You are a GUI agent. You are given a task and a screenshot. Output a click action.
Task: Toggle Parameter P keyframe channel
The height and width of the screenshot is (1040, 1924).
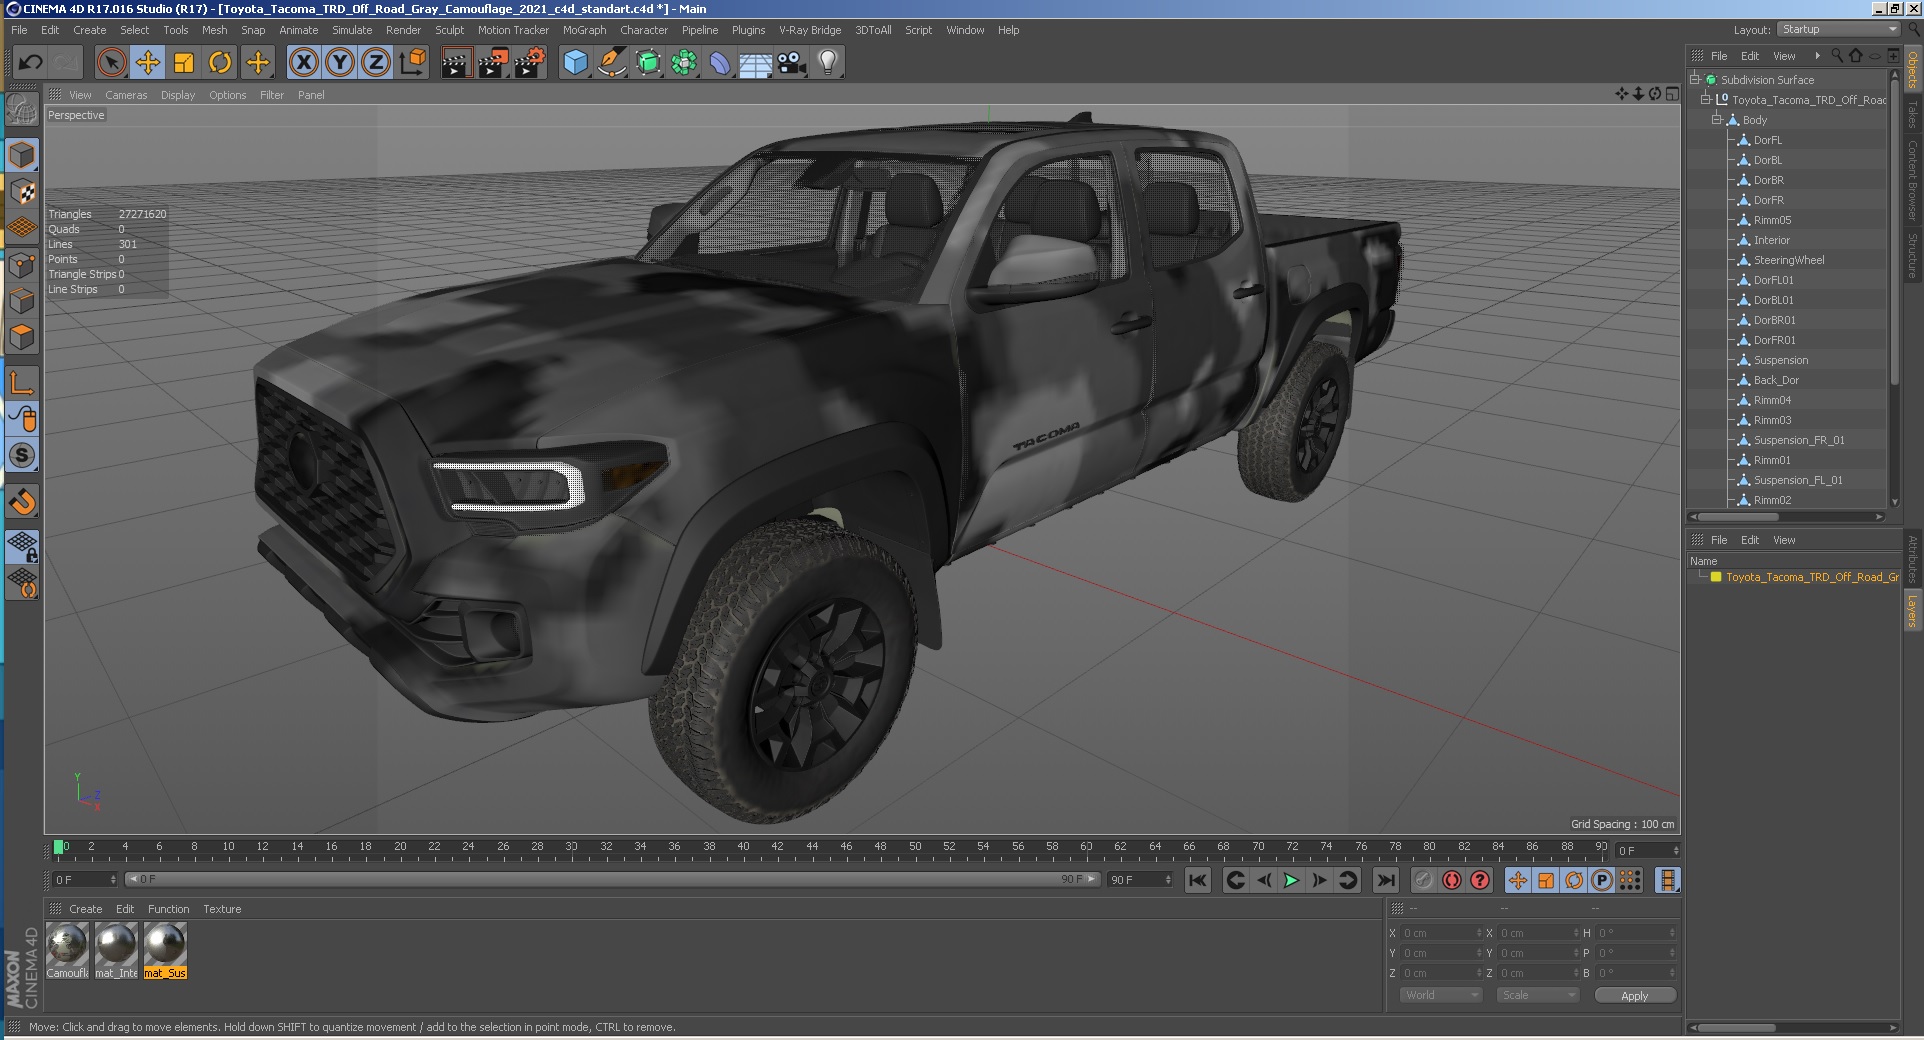[1602, 880]
